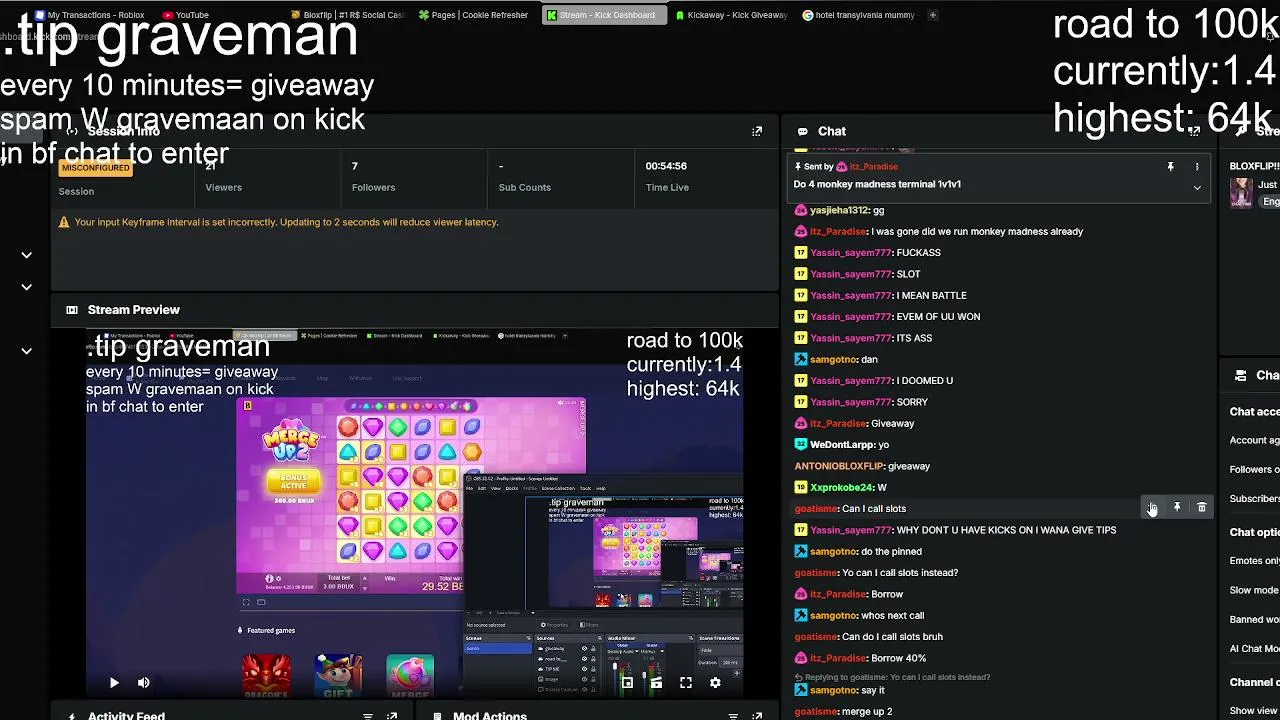Expand the pinned message with the chevron
The width and height of the screenshot is (1280, 720).
1196,187
